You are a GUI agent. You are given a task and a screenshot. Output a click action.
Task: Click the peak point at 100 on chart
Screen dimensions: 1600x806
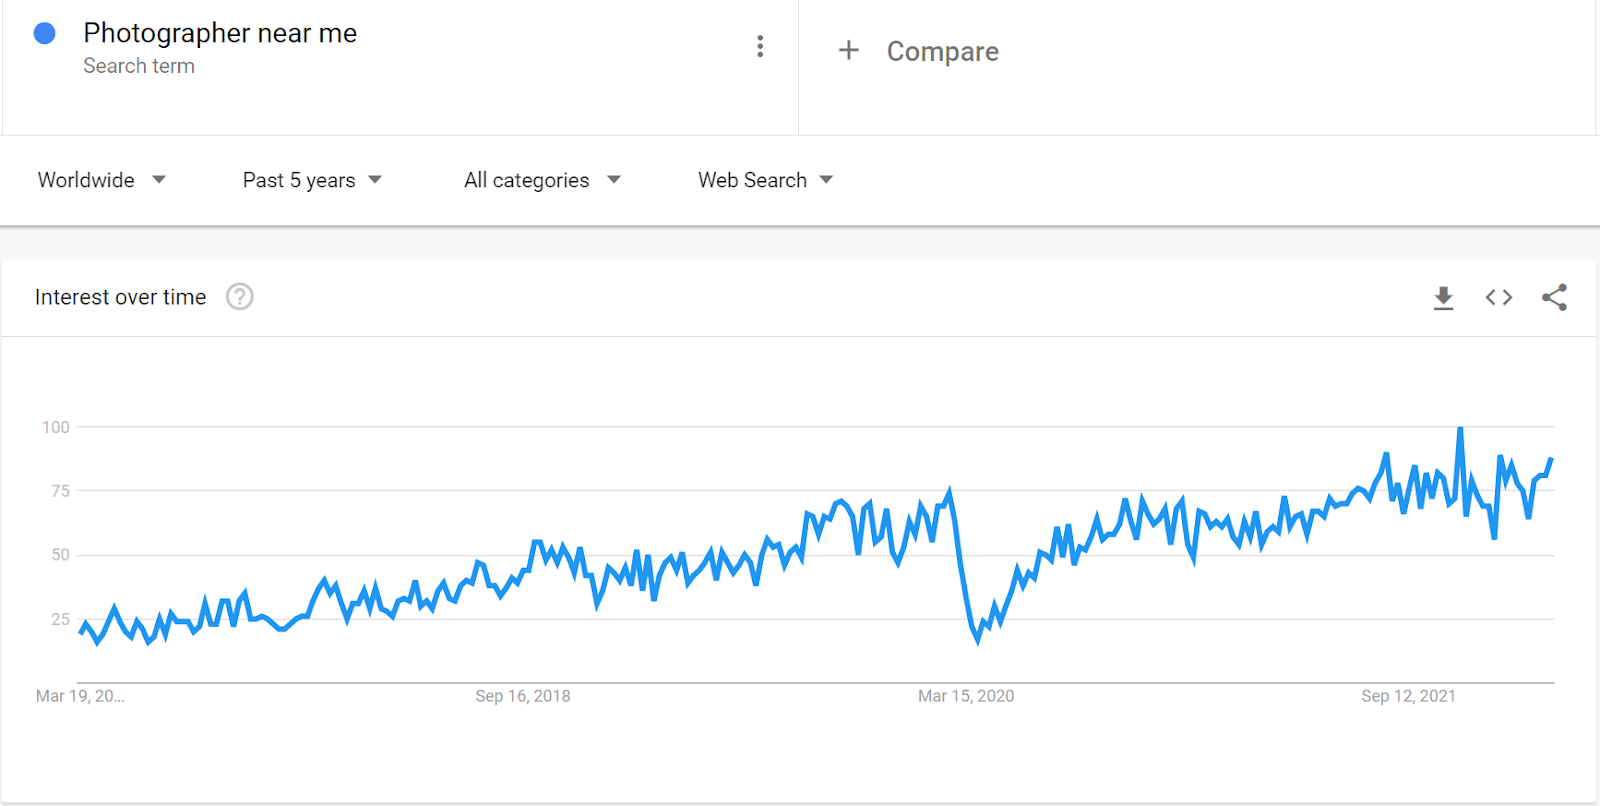pyautogui.click(x=1460, y=429)
